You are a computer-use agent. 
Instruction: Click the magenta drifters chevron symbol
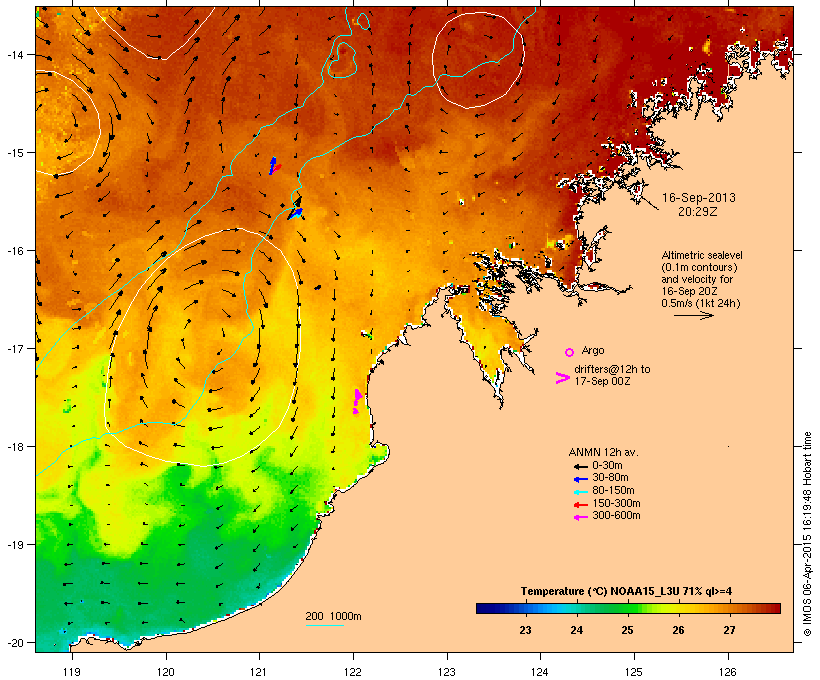coord(563,378)
